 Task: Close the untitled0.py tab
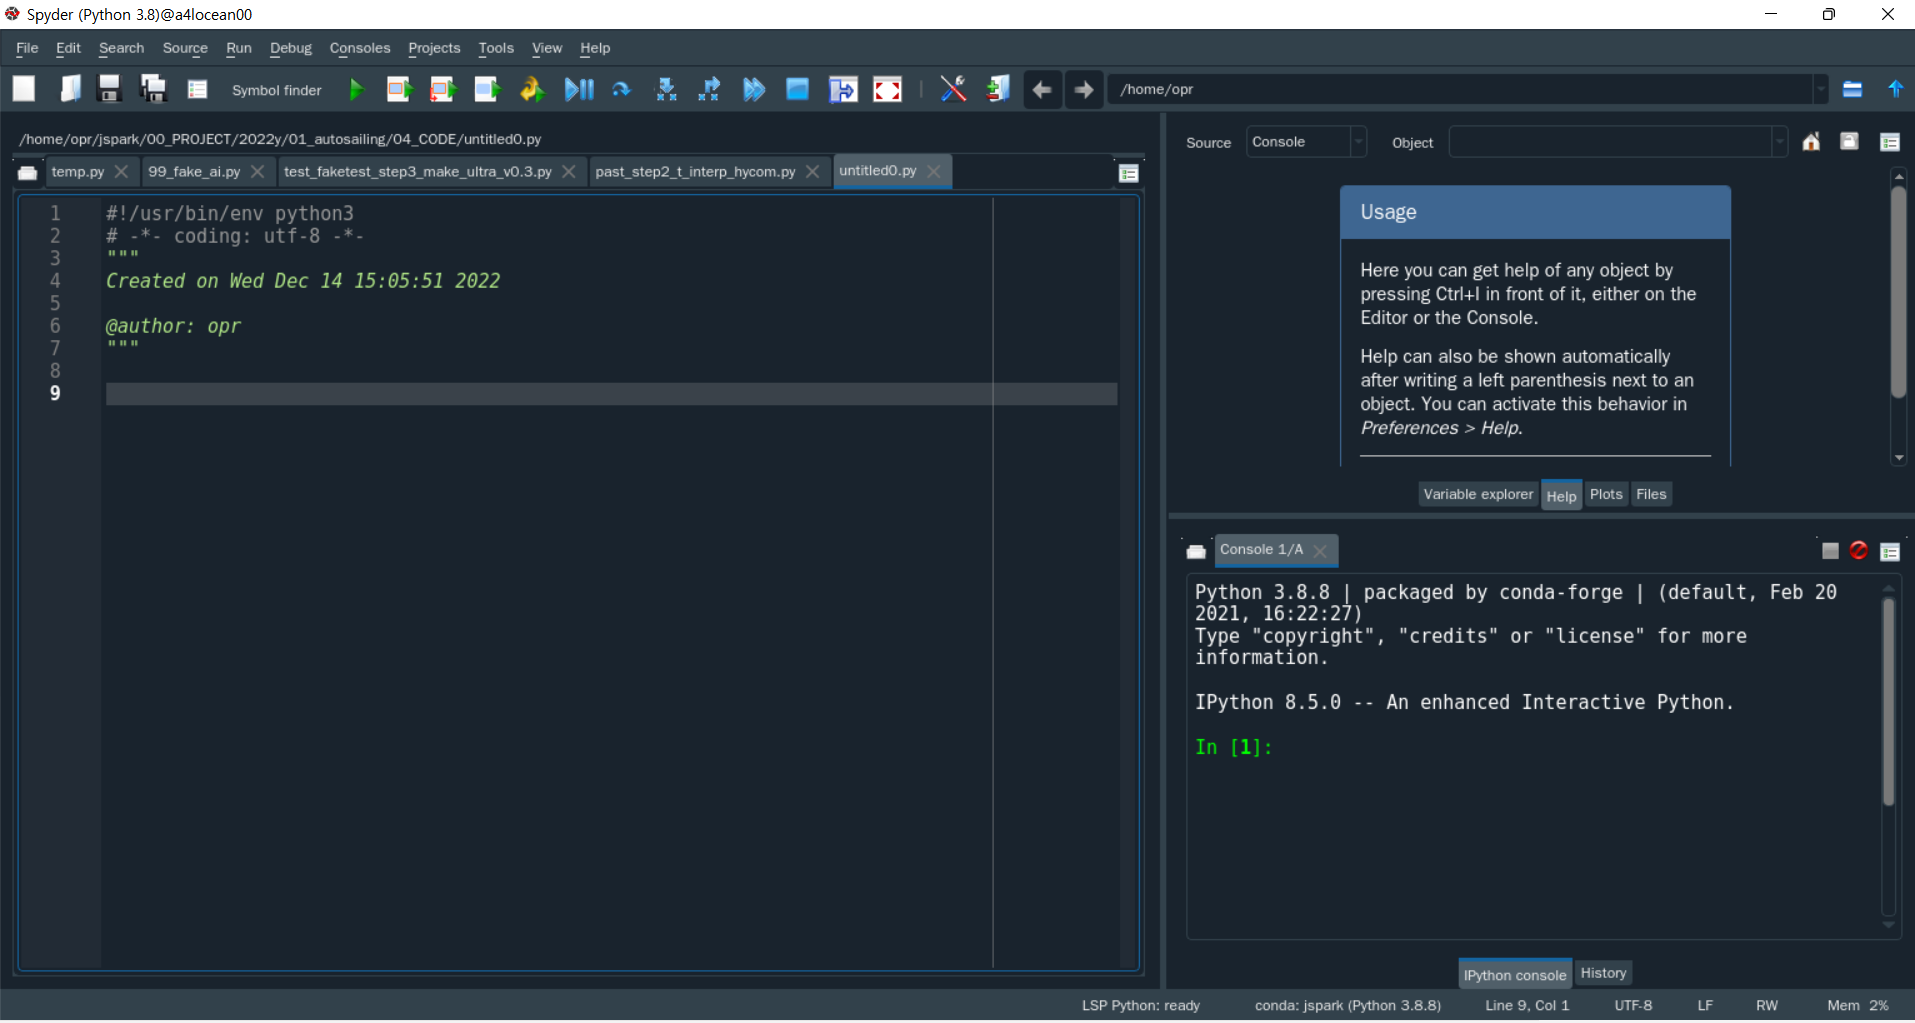(934, 171)
